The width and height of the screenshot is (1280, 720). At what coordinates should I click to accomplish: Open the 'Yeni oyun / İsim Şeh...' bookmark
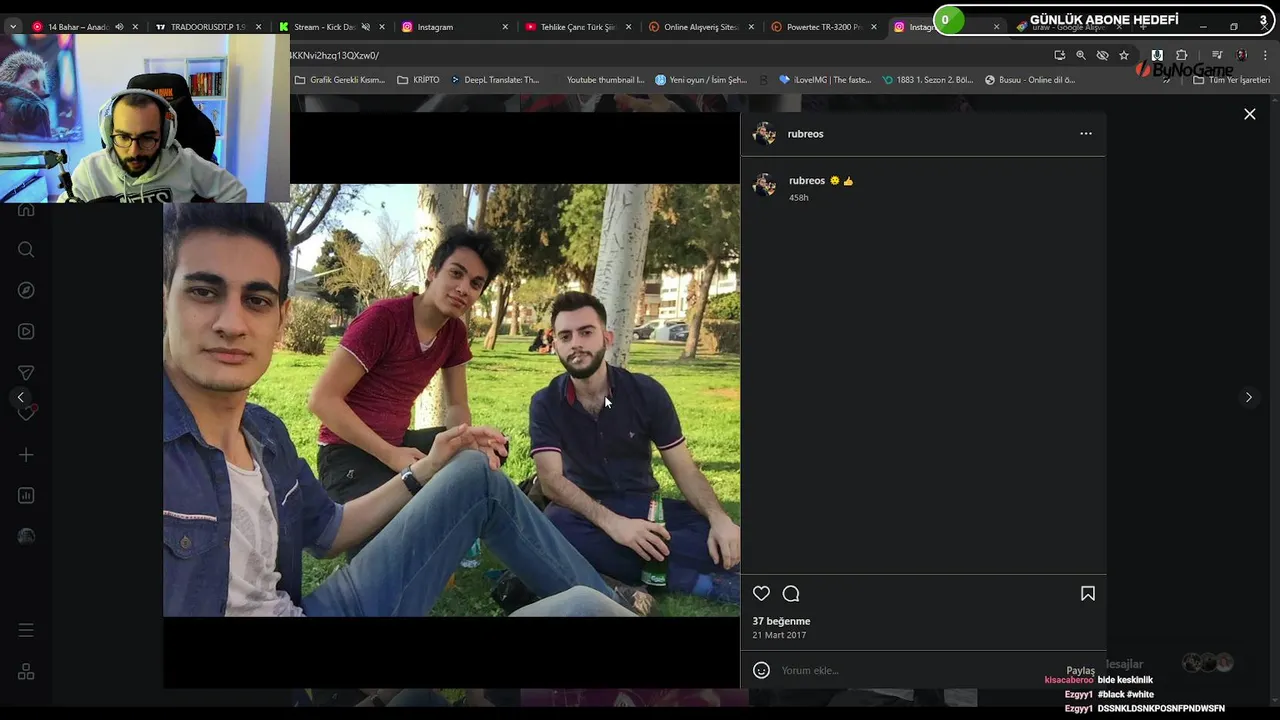(x=701, y=80)
